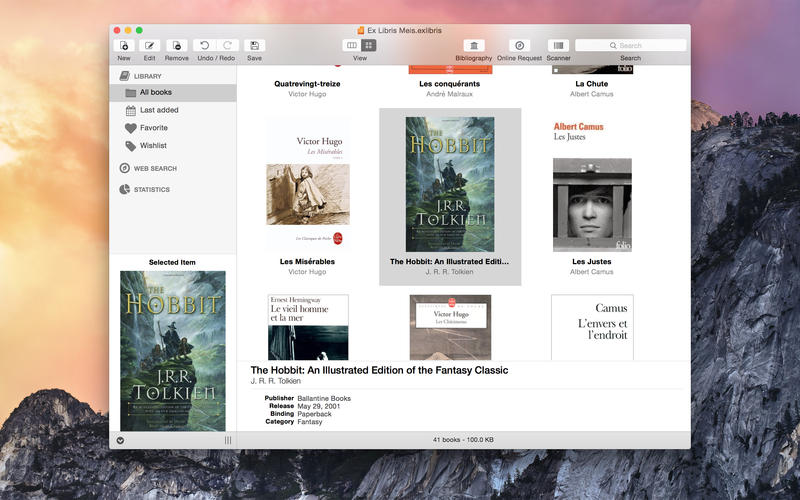Launch the barcode Scanner

(x=558, y=45)
